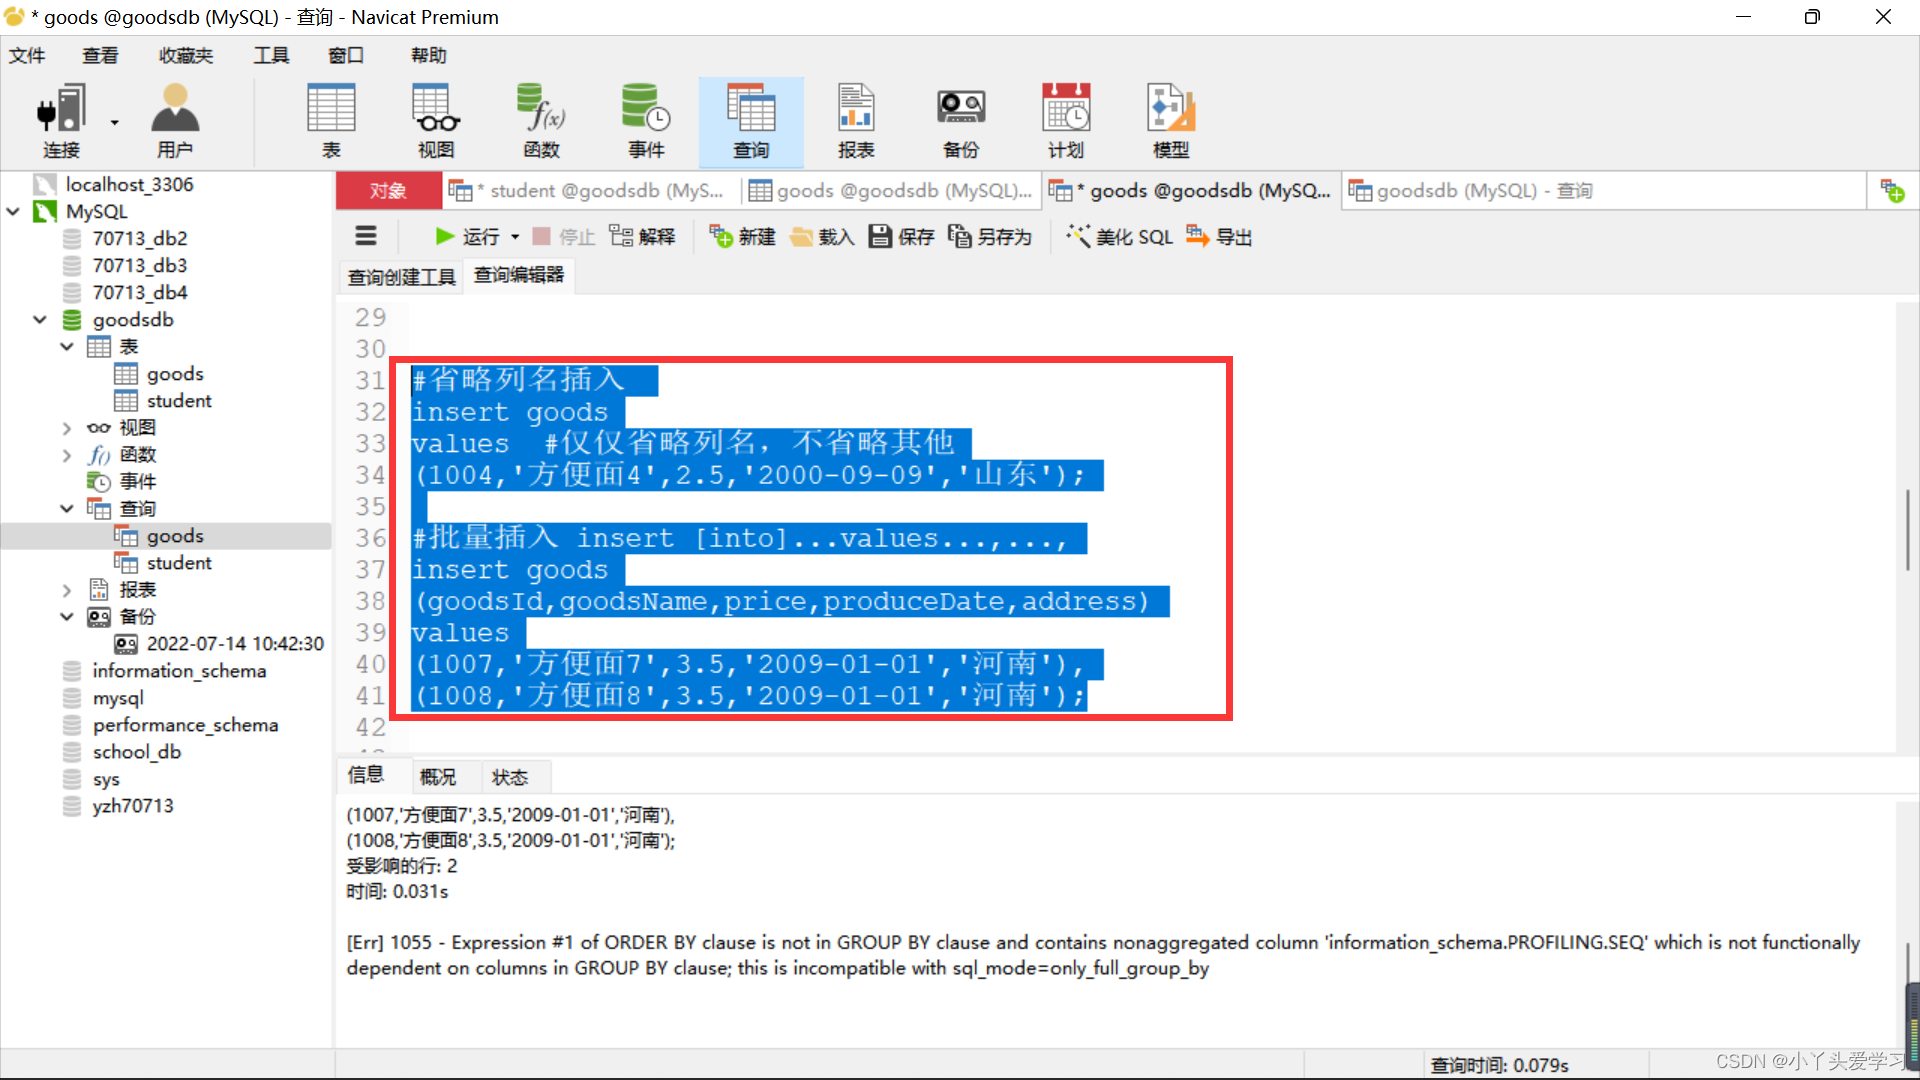Viewport: 1920px width, 1080px height.
Task: Save the query with 保存
Action: (901, 237)
